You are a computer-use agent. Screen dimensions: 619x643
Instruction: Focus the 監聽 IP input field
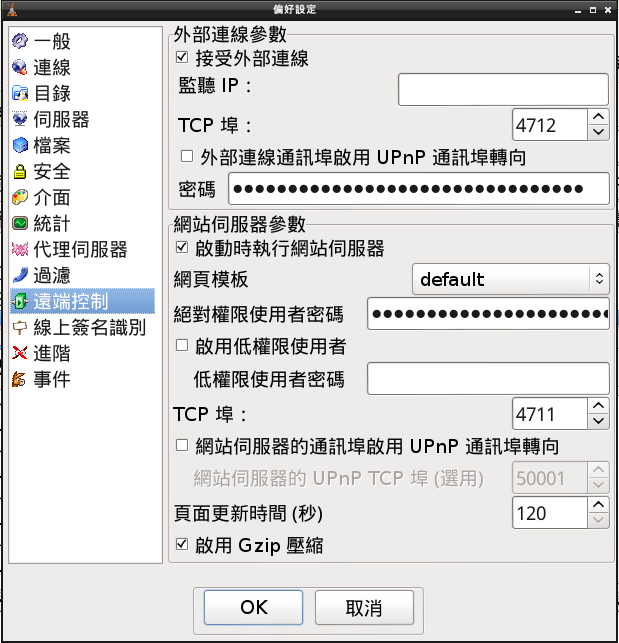click(x=503, y=89)
